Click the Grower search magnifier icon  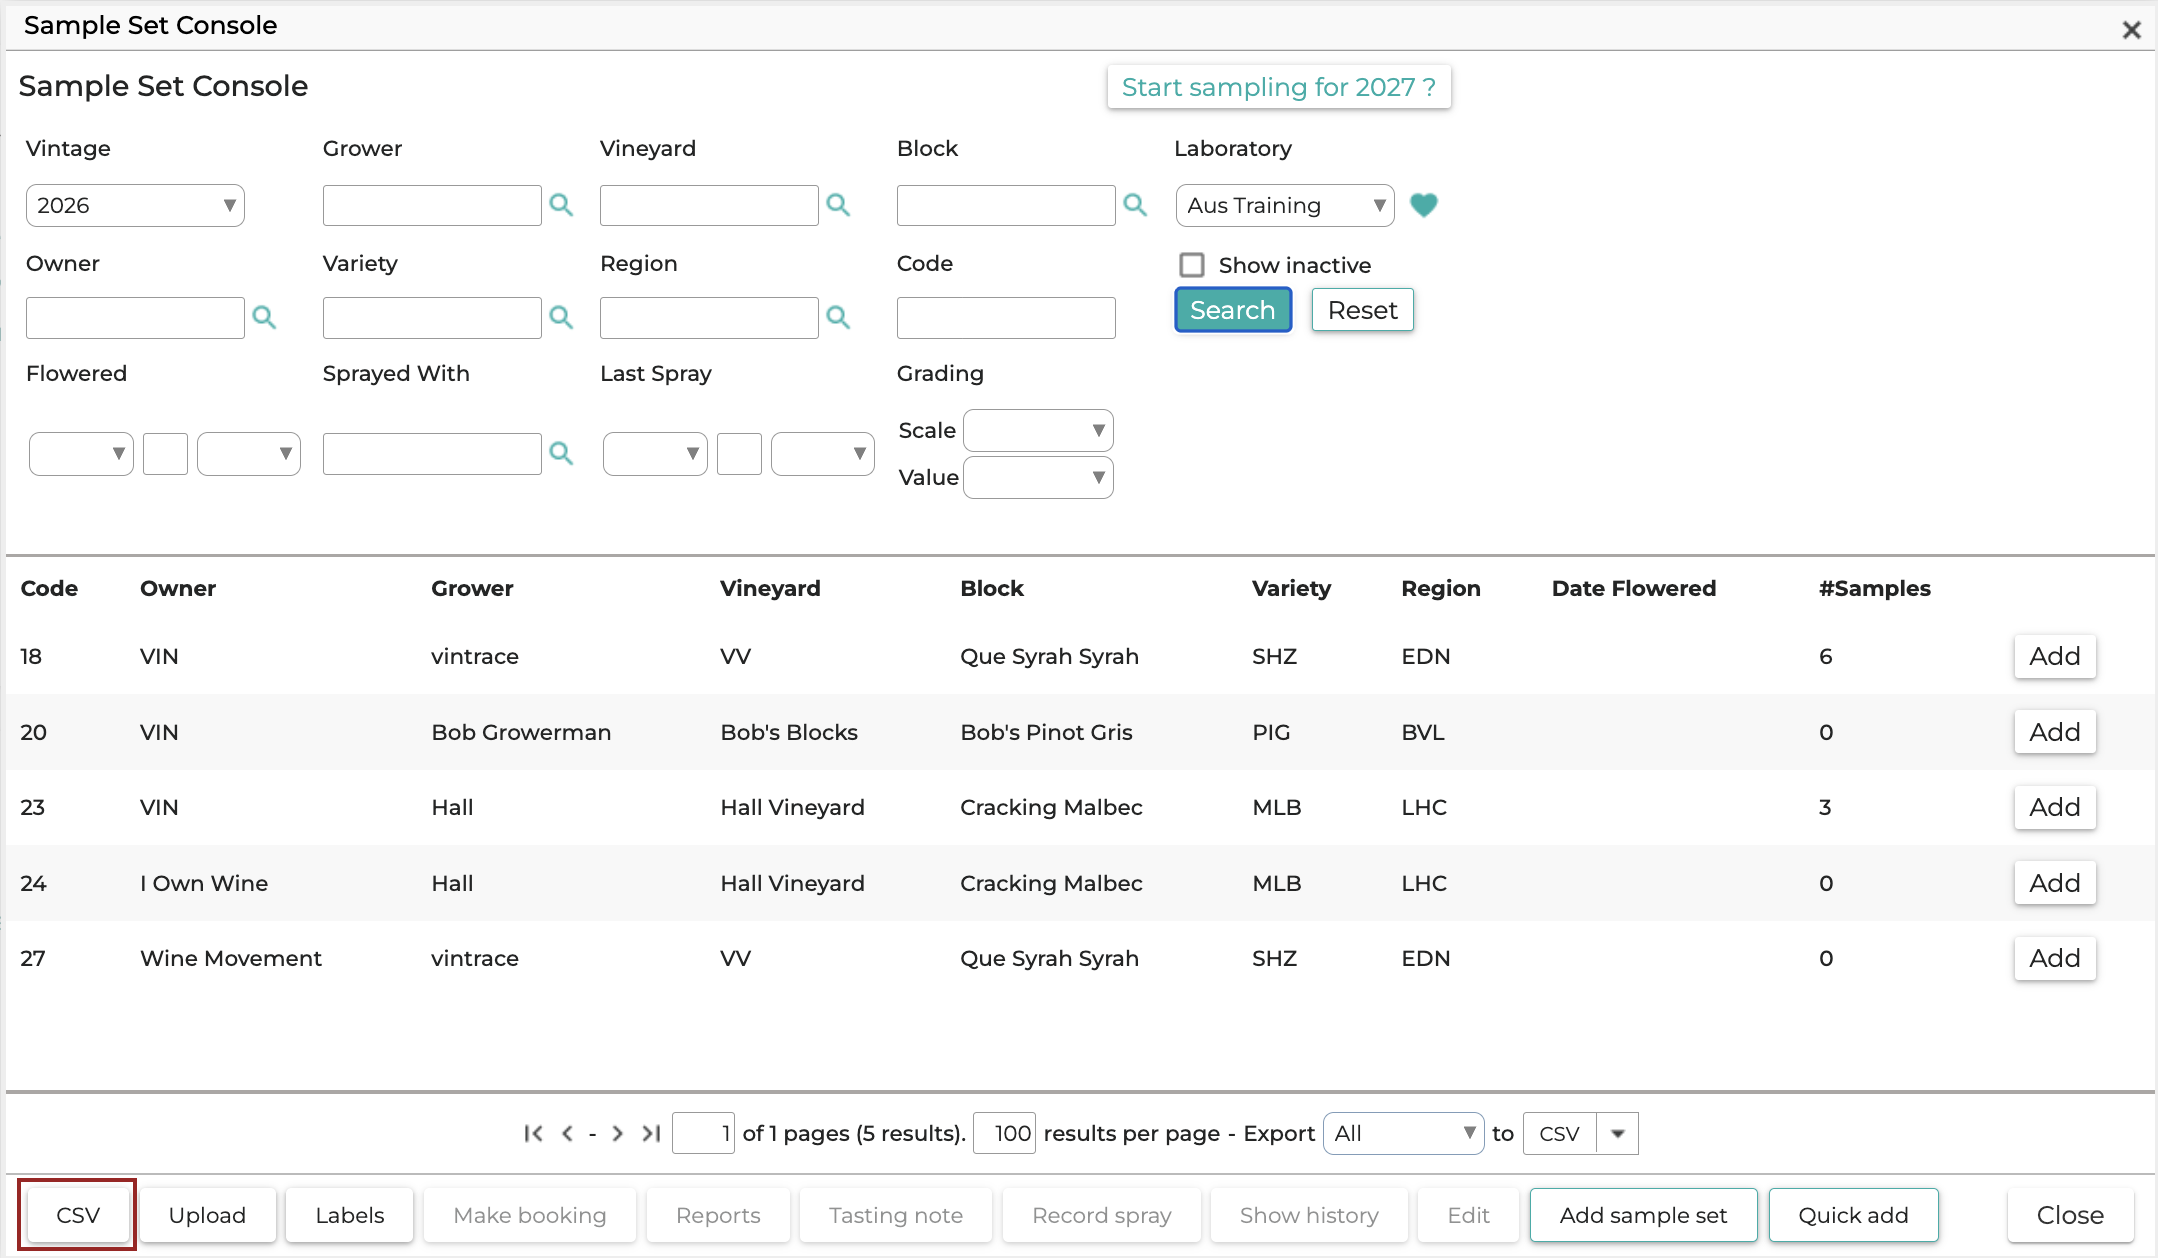click(561, 205)
